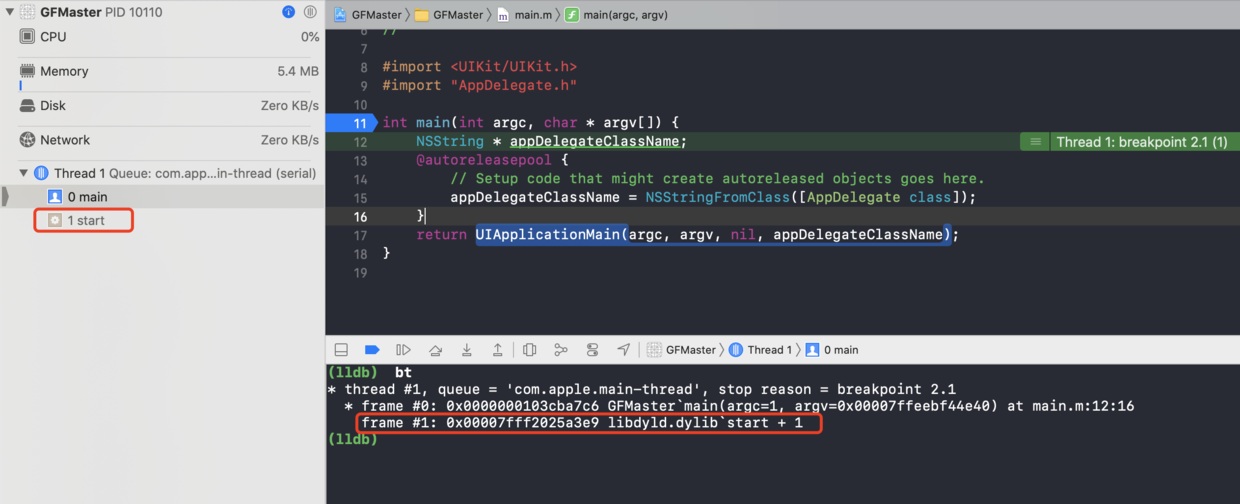Open Environment Overrides control
Image resolution: width=1240 pixels, height=504 pixels.
coord(592,350)
